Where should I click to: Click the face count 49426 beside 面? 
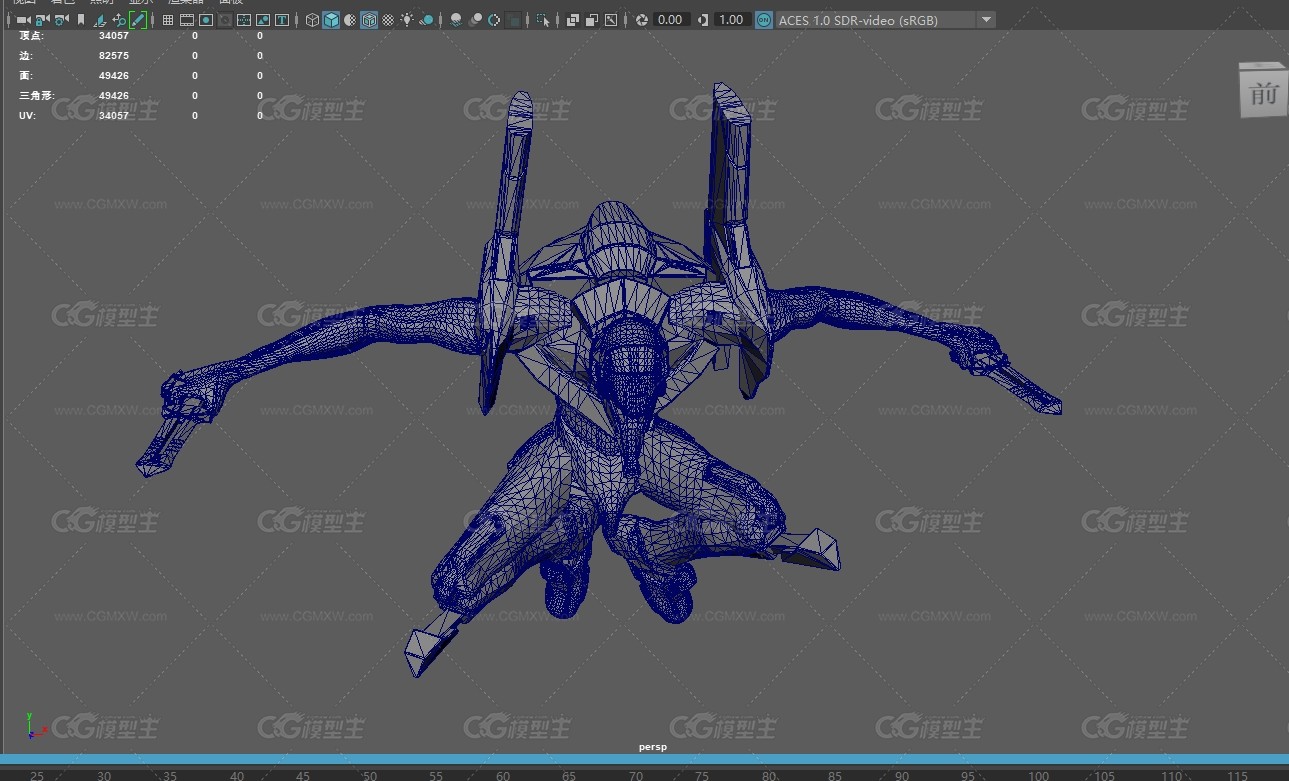113,76
